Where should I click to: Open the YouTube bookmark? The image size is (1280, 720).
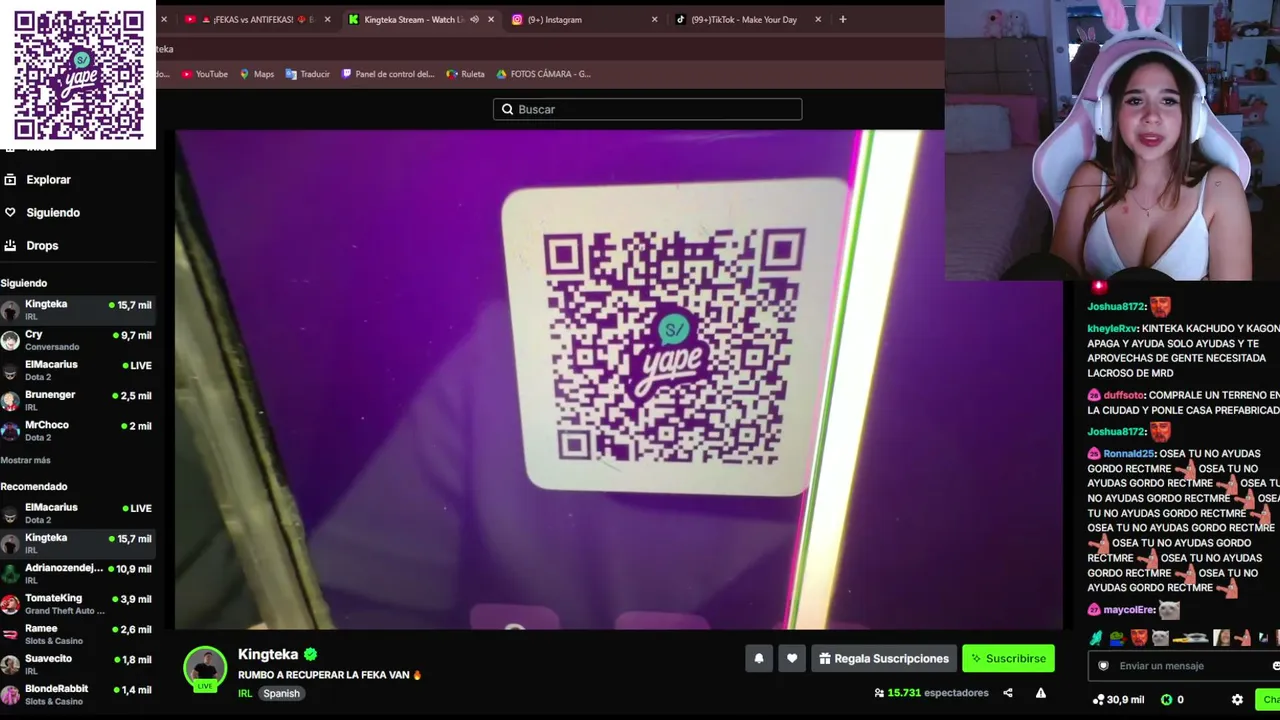[205, 74]
